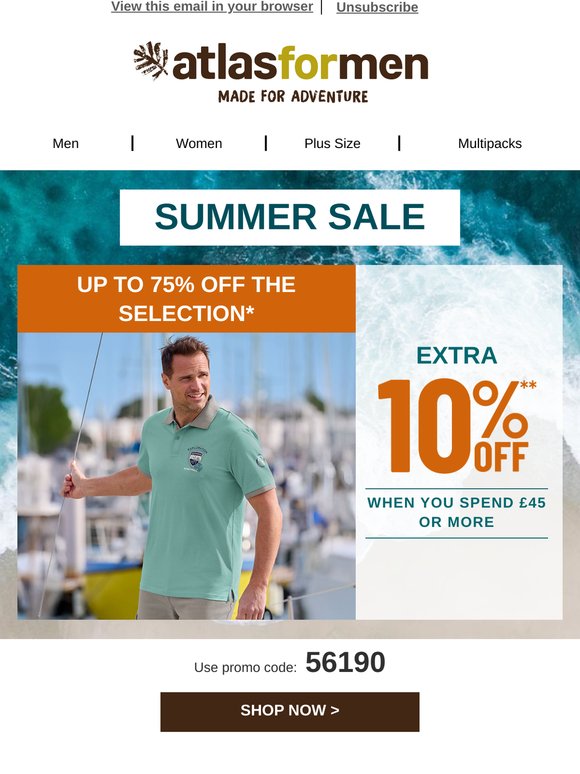Open the atlasformen brand wordmark
The width and height of the screenshot is (580, 774).
(300, 64)
